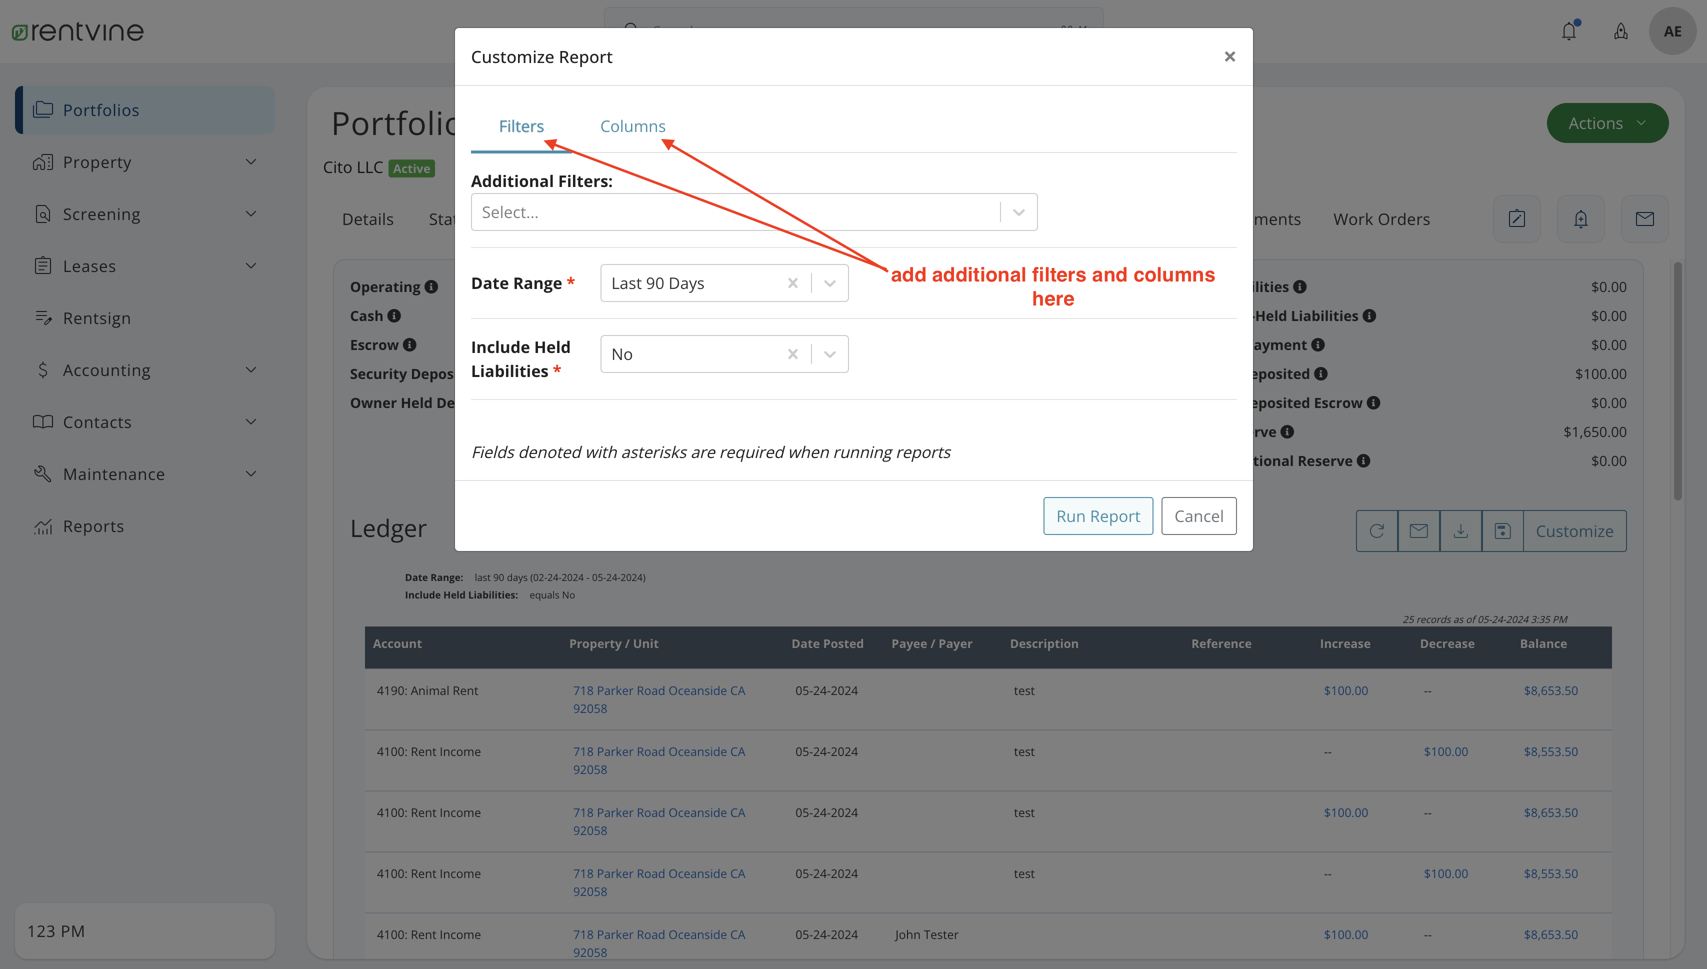Open the Work Orders tab
The width and height of the screenshot is (1707, 969).
[x=1381, y=219]
